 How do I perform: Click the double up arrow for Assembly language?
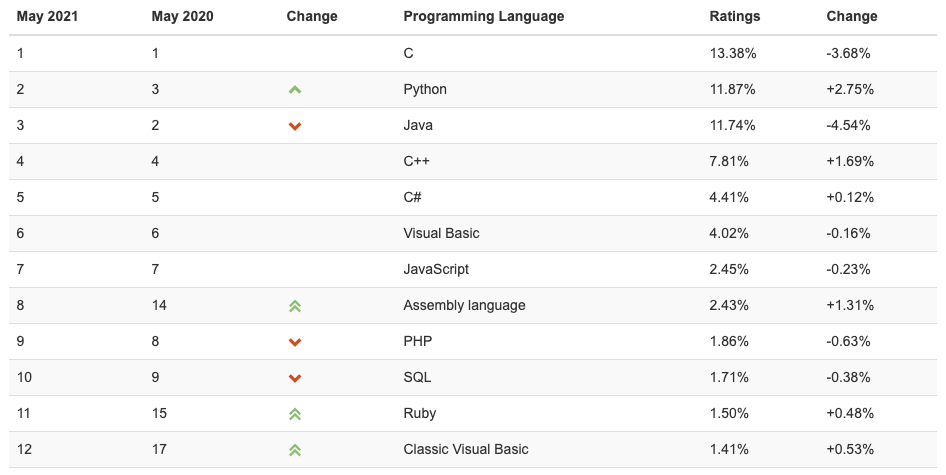[x=294, y=306]
